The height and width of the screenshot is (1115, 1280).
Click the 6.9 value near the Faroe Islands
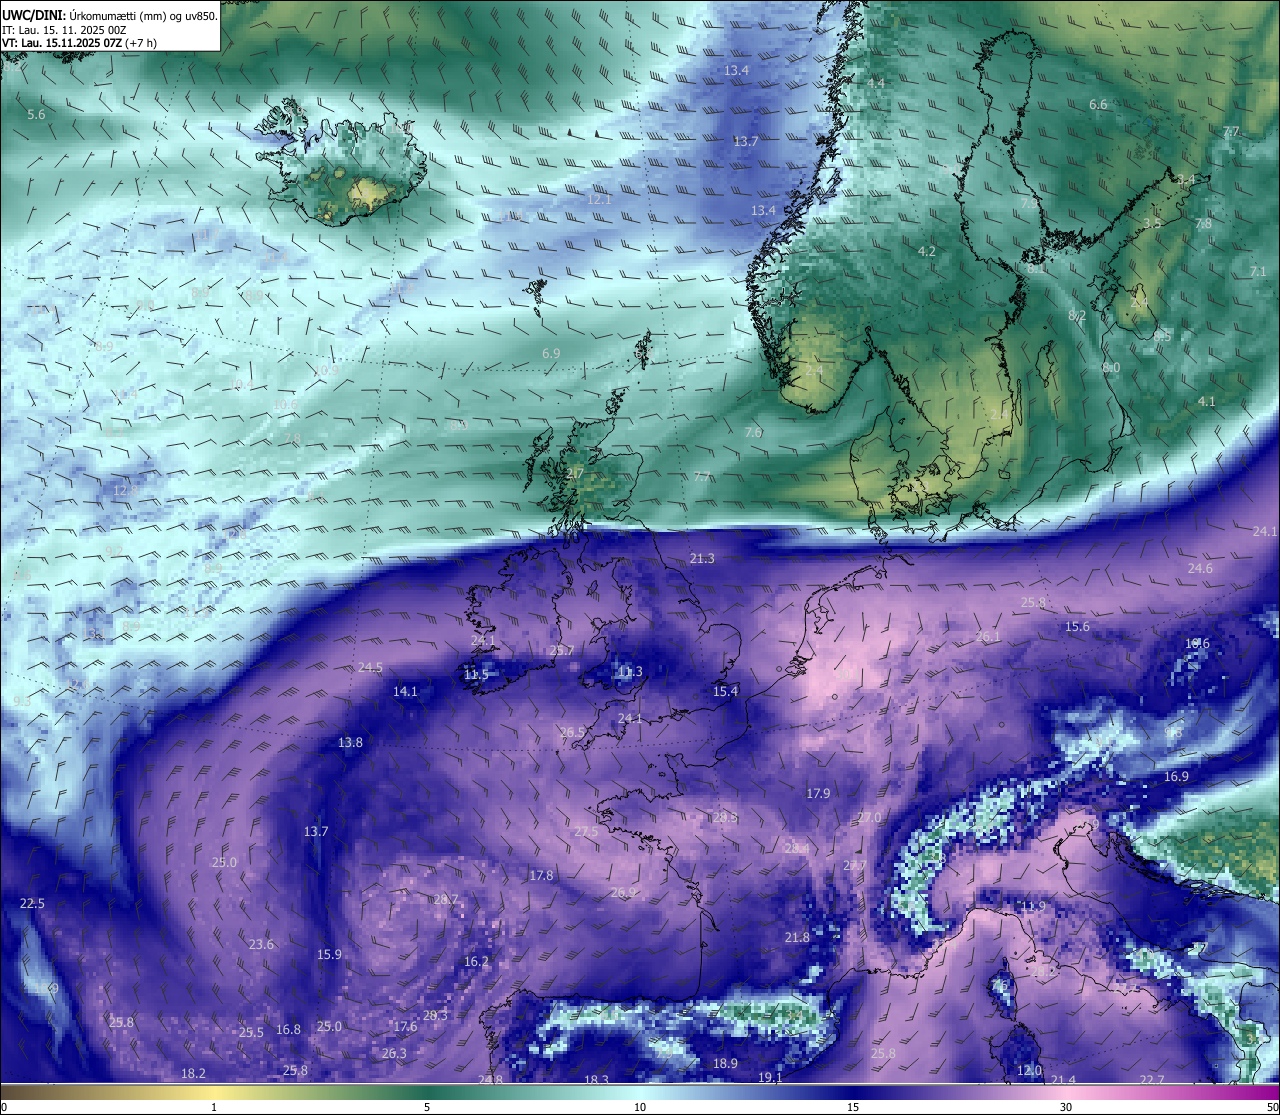(x=551, y=354)
